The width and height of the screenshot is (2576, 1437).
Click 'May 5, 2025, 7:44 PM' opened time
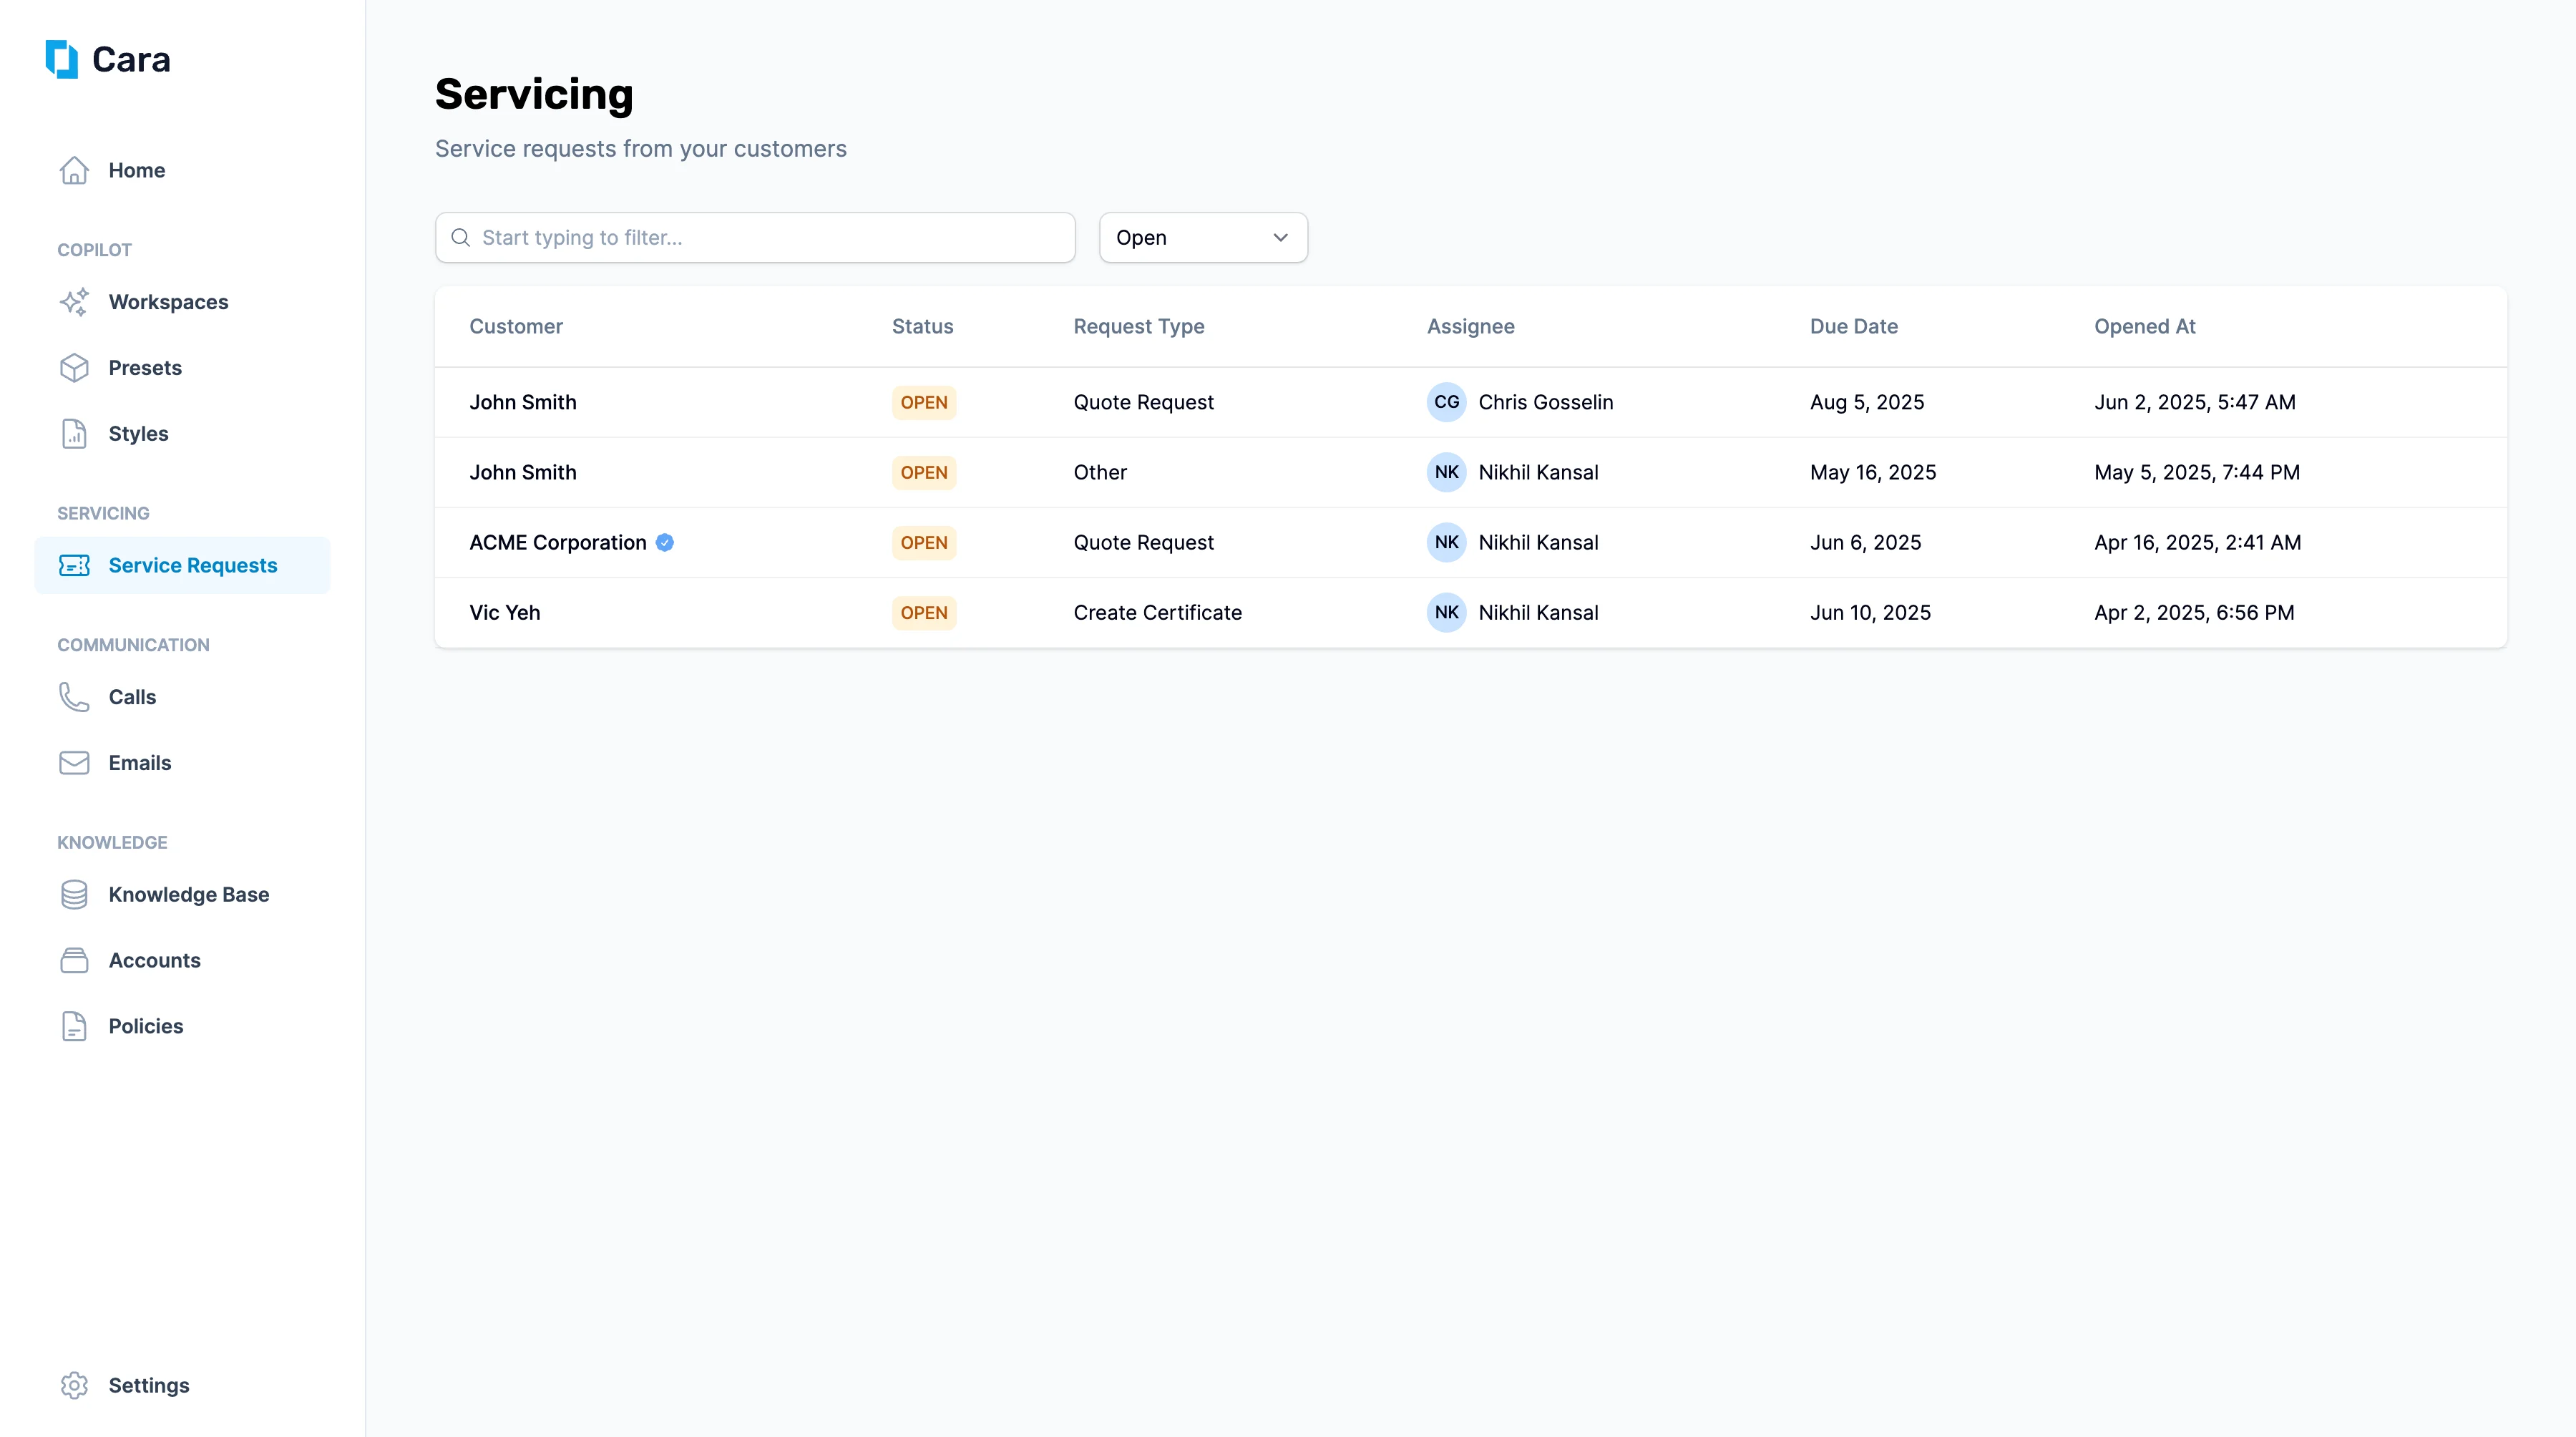(2196, 472)
